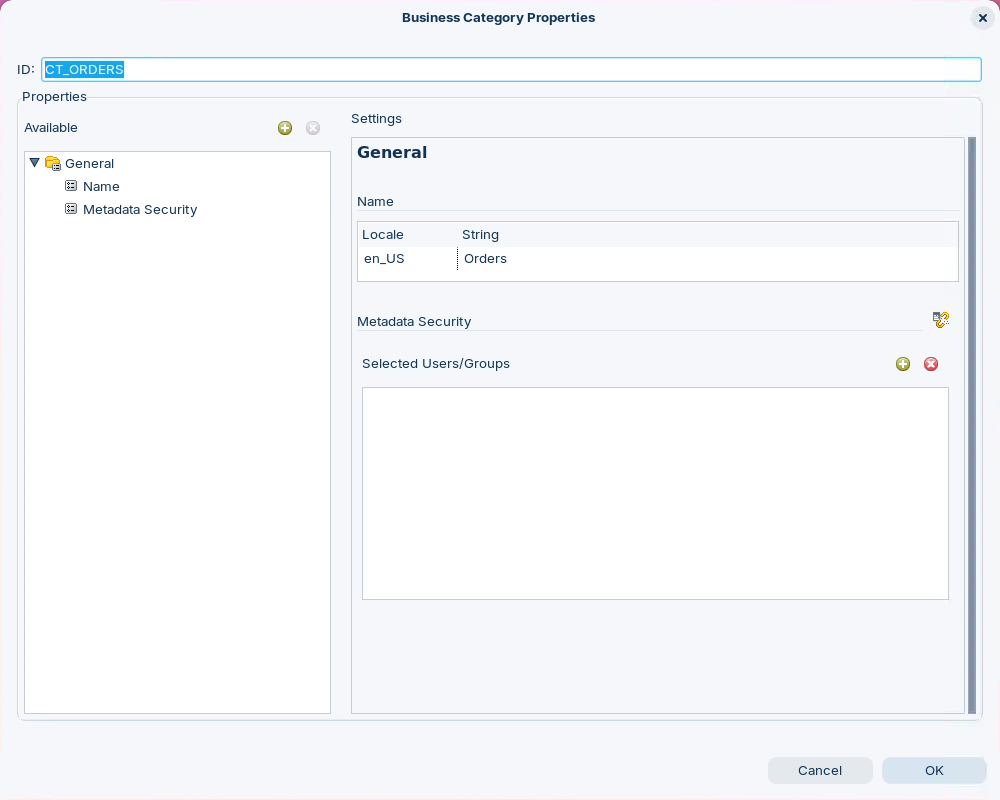Screen dimensions: 1000x800
Task: Click the Metadata Security property icon in the tree
Action: [71, 209]
